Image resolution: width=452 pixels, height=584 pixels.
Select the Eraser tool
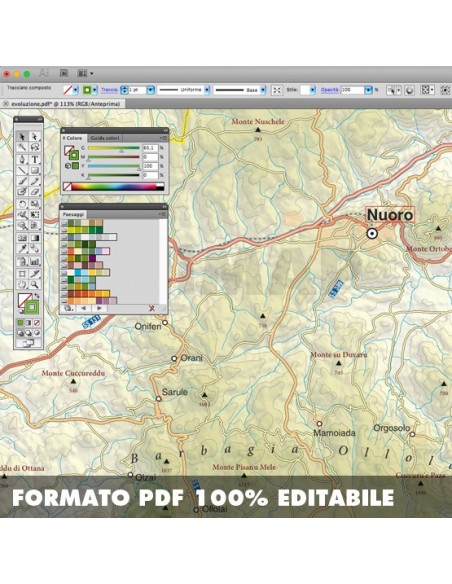[x=35, y=191]
